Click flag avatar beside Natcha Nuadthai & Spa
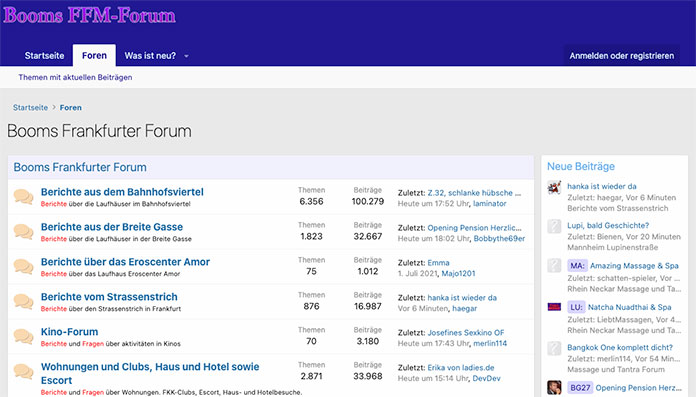Screen dimensions: 696x397 554,307
